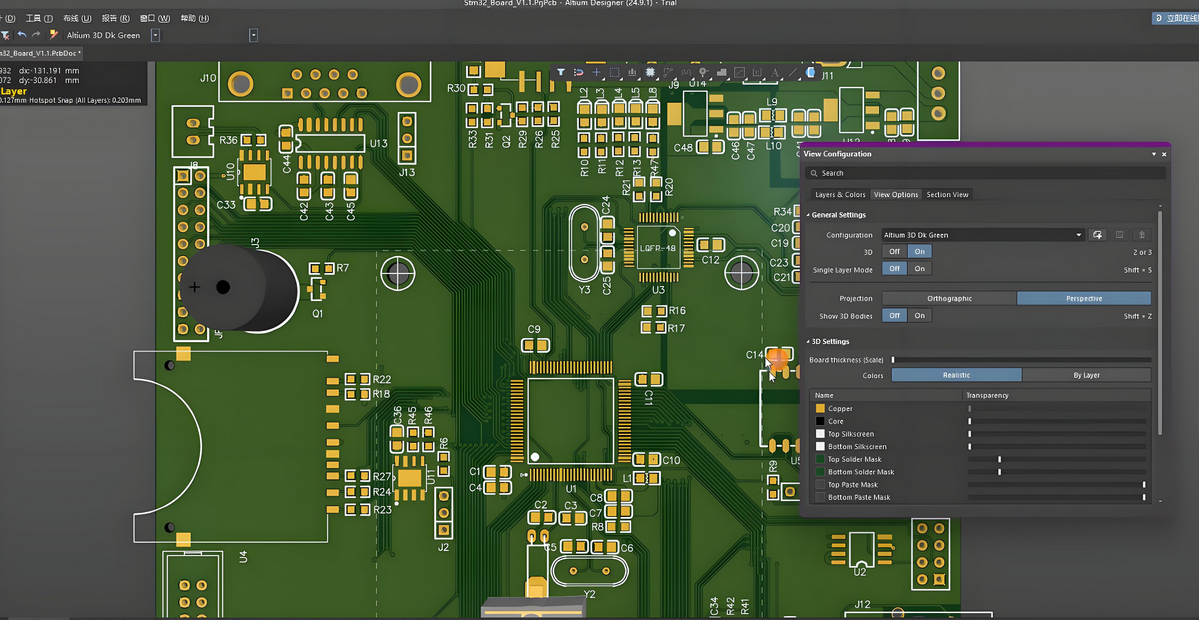Click the Undo arrow in toolbar

(21, 35)
